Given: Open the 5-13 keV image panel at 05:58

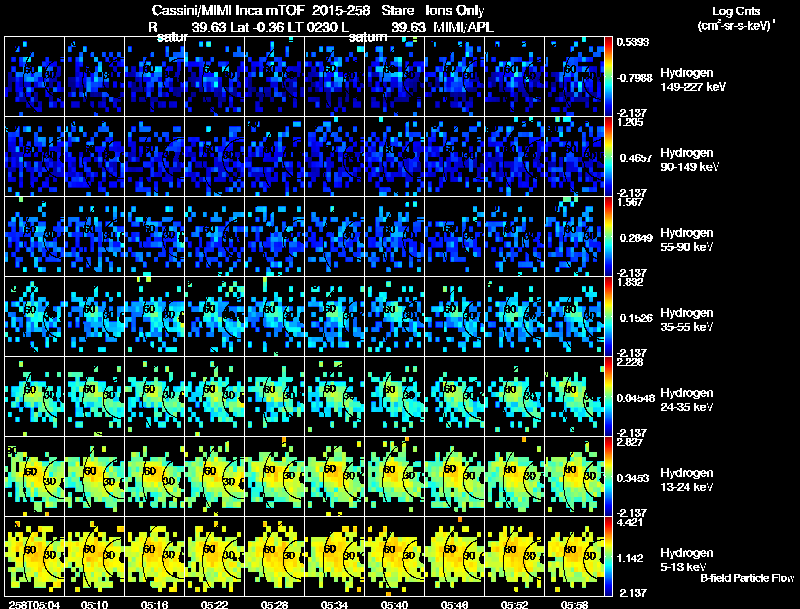Looking at the screenshot, I should 574,556.
